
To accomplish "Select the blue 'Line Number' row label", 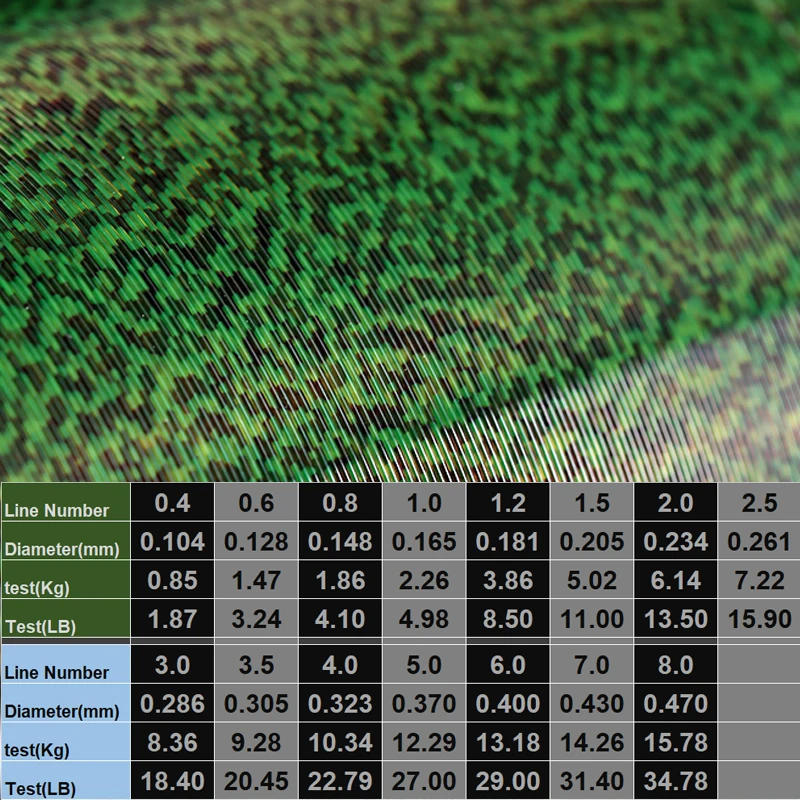I will coord(66,664).
